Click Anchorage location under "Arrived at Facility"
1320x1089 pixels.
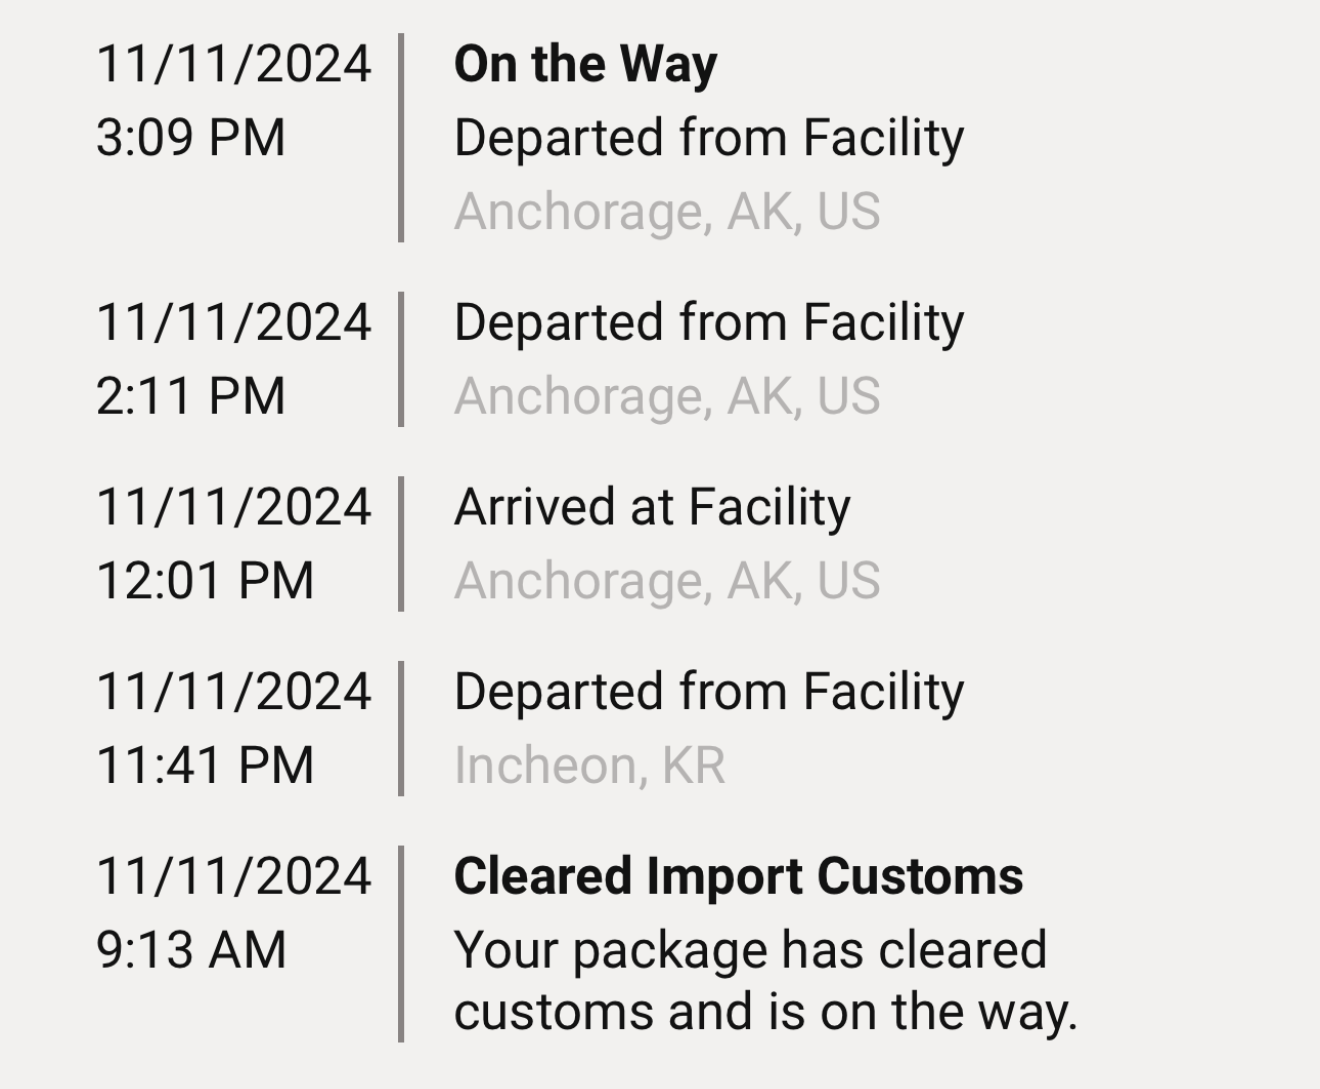coord(667,581)
